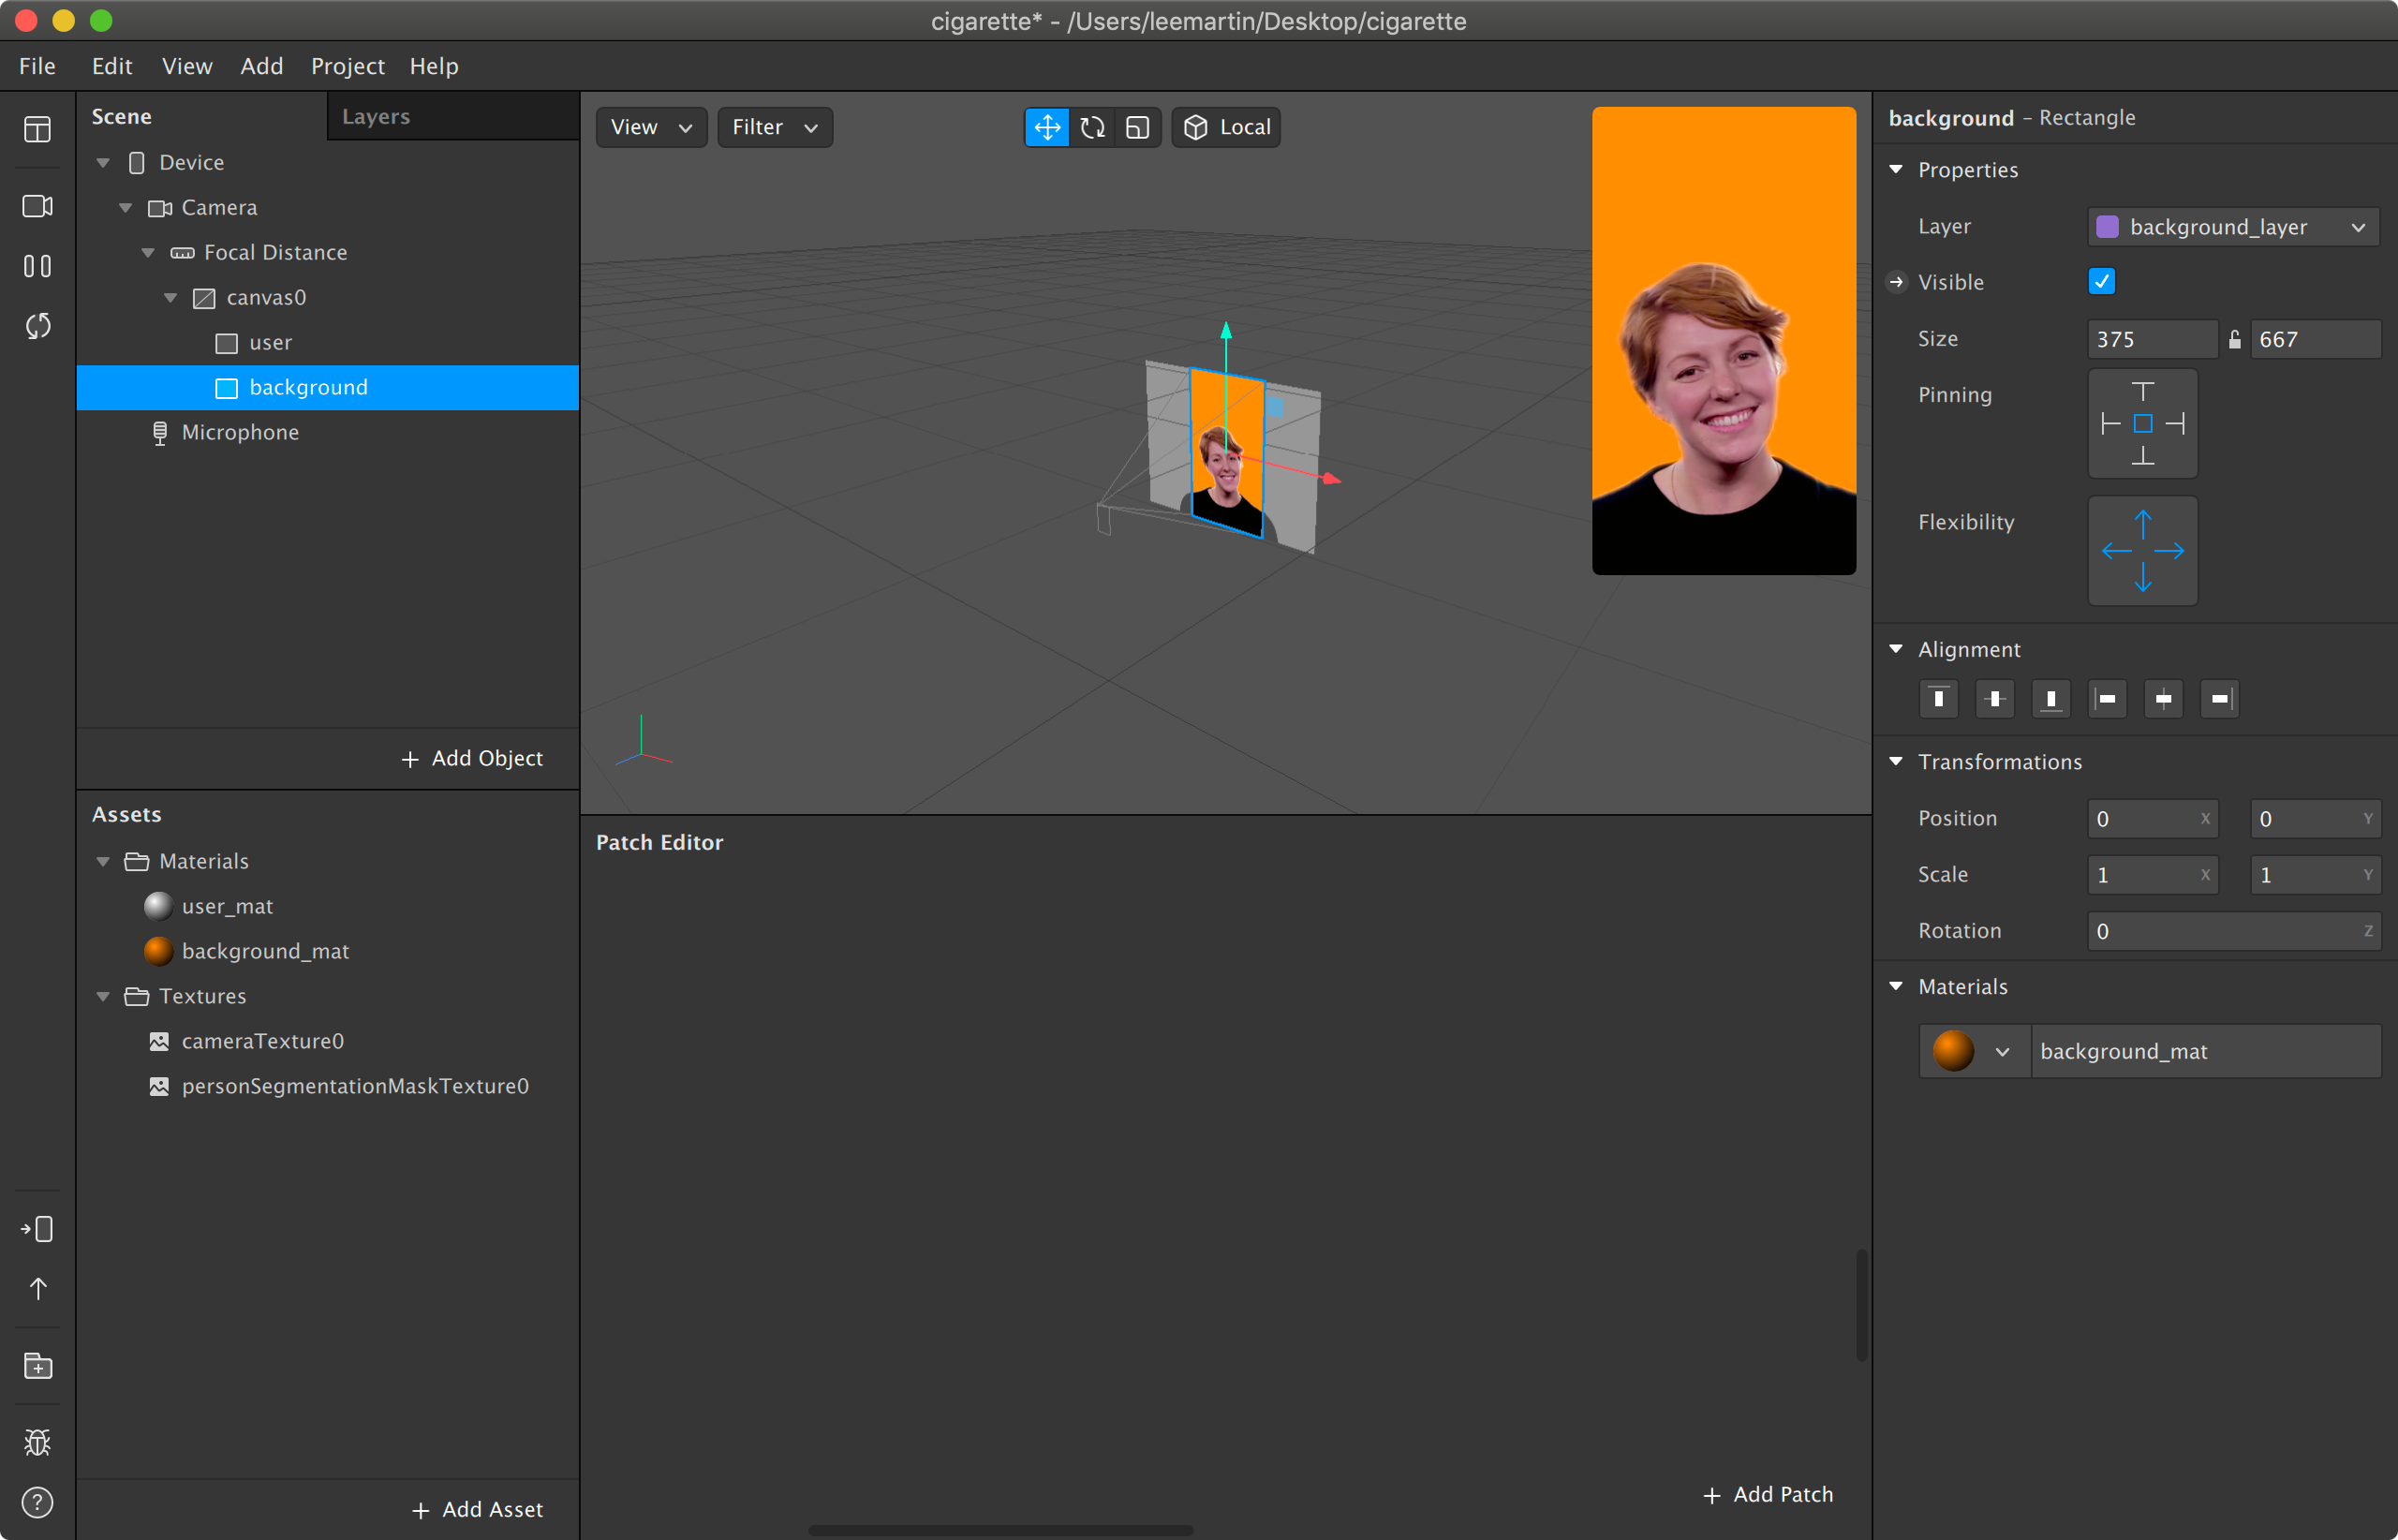Viewport: 2398px width, 1540px height.
Task: Open the Project menu
Action: click(347, 66)
